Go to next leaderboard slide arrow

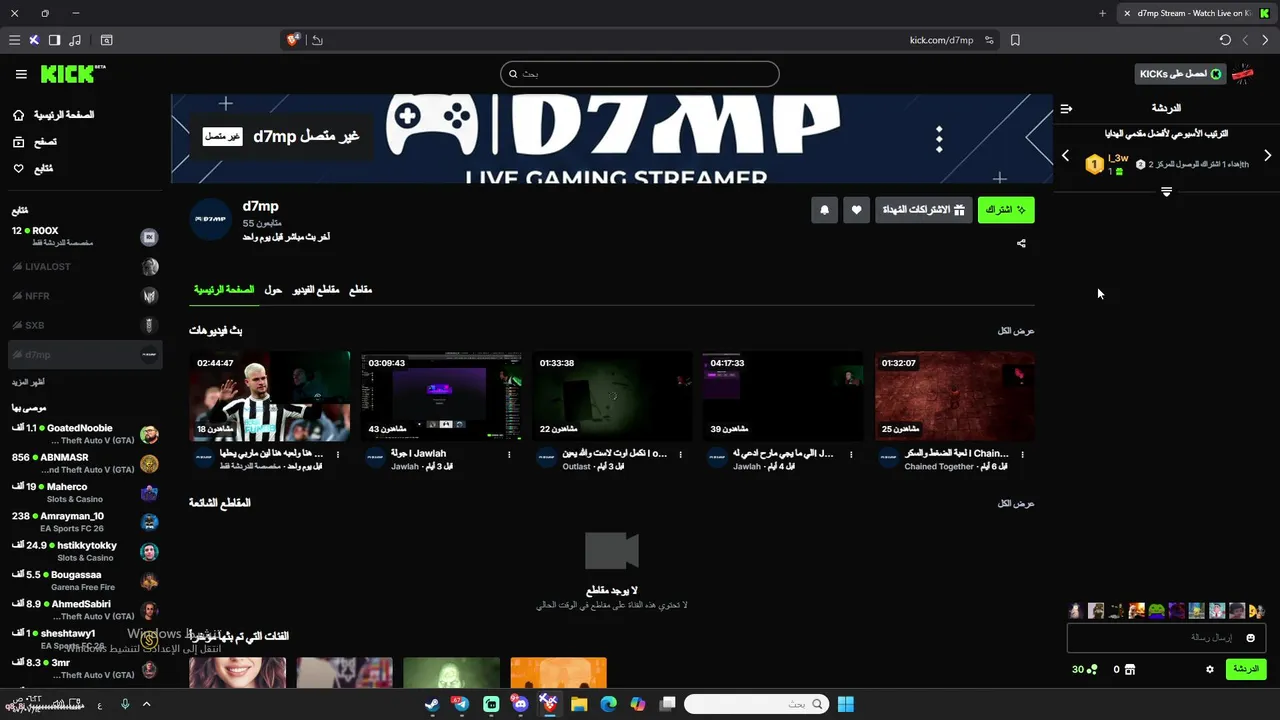pyautogui.click(x=1268, y=156)
